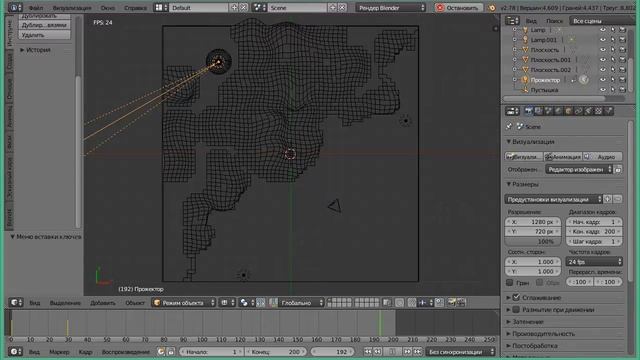
Task: Click the Удалить button in the tool shelf
Action: pyautogui.click(x=44, y=35)
